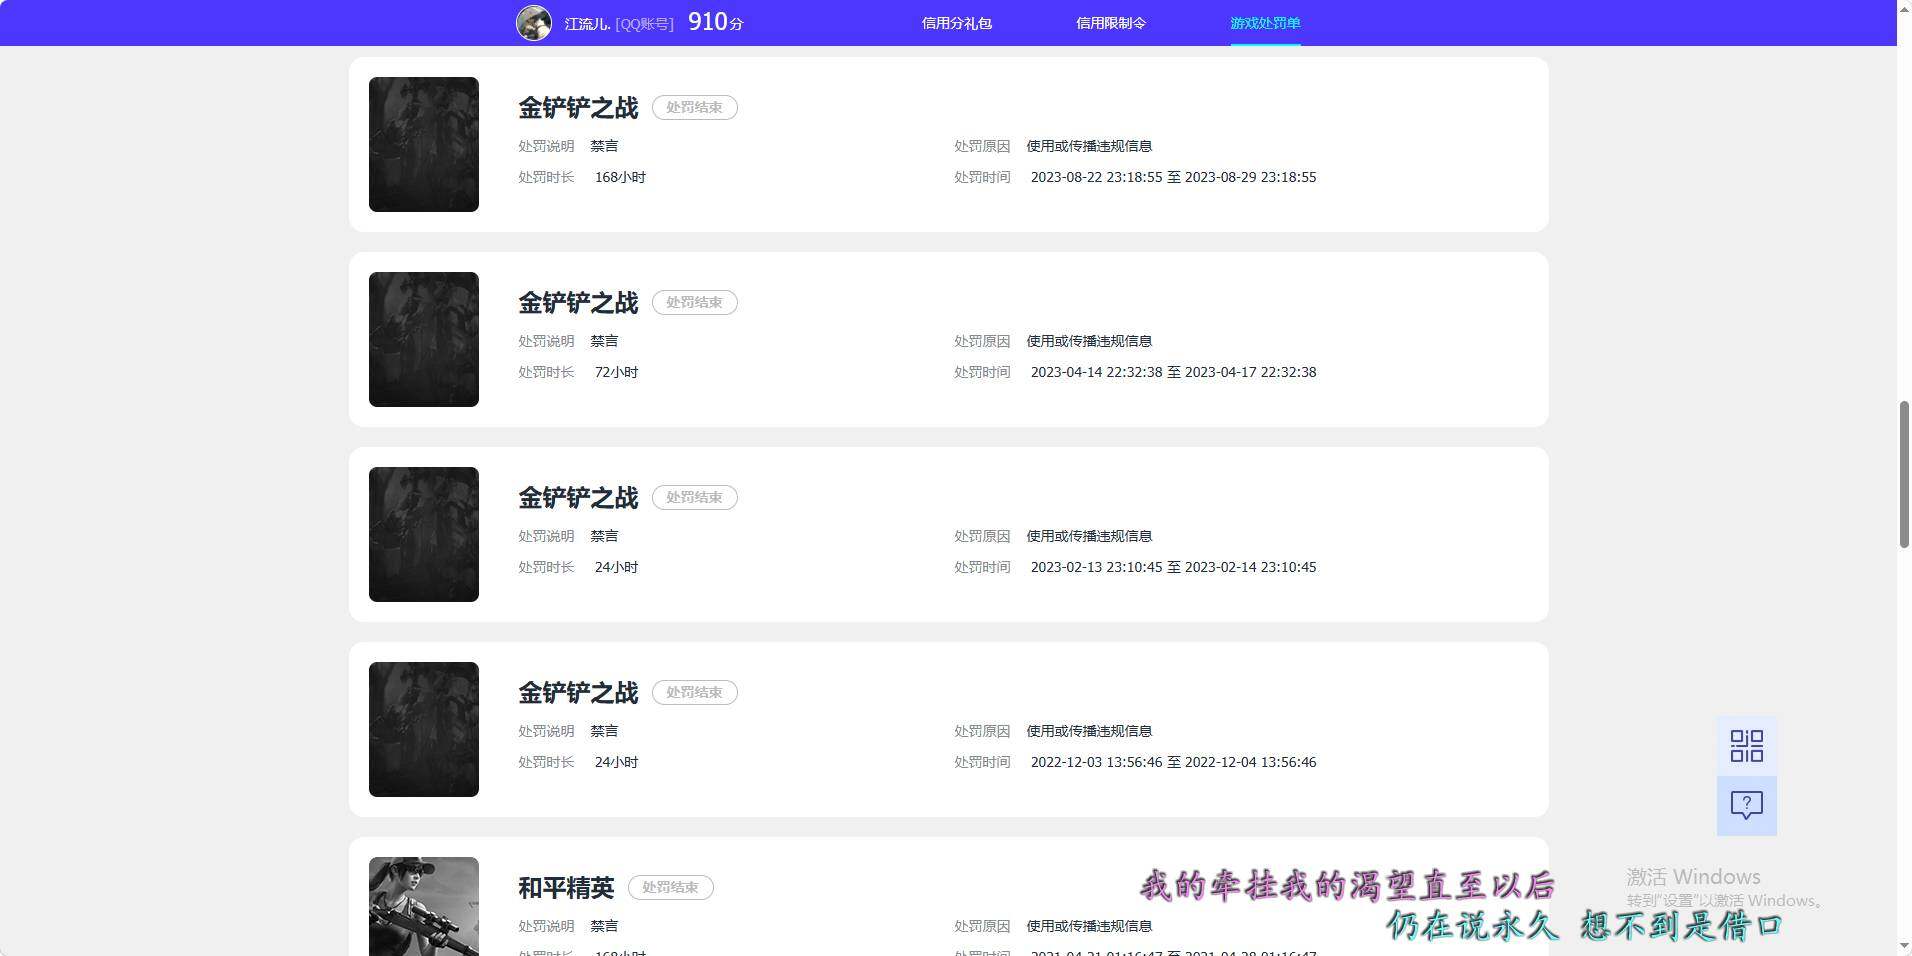Click the scrollbar down arrow
The image size is (1912, 956).
(1904, 946)
